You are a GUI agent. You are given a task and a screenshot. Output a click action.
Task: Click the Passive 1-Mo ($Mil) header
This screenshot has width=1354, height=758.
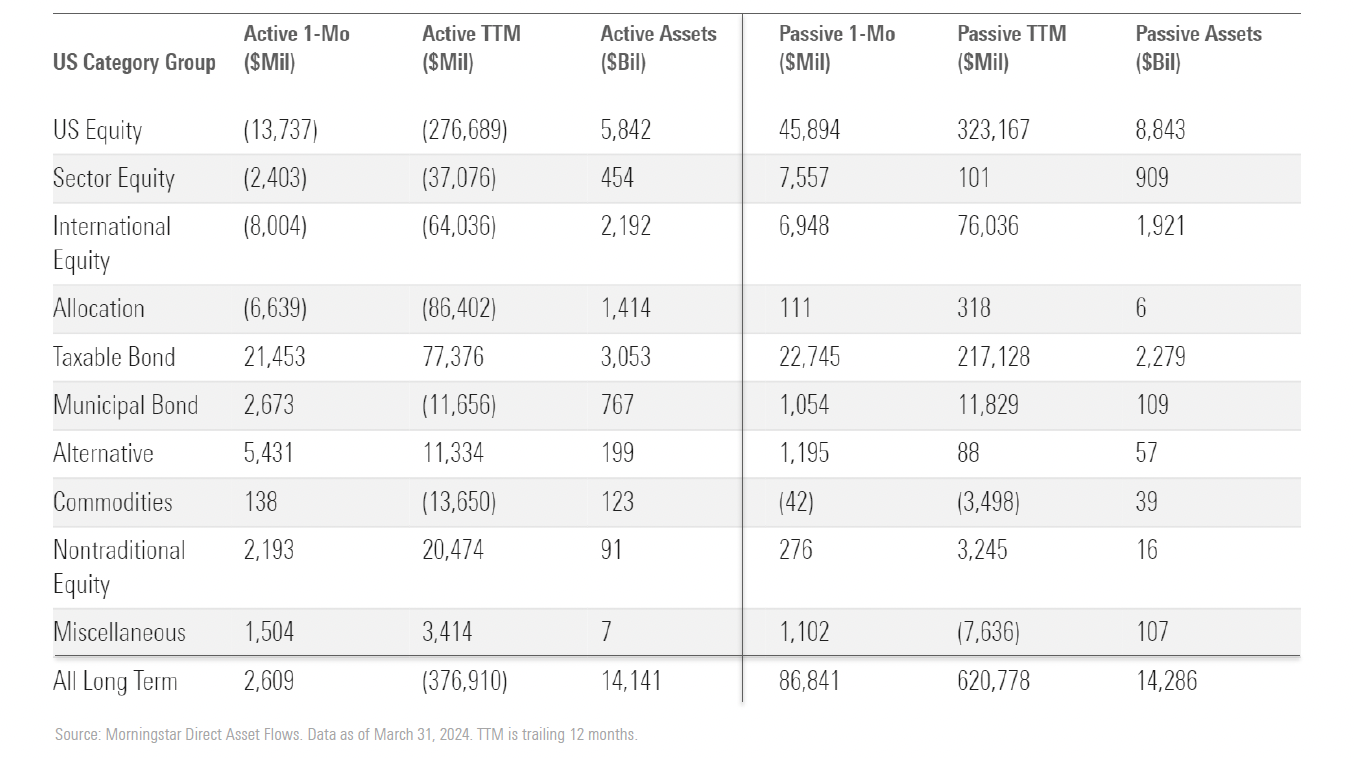(x=836, y=48)
